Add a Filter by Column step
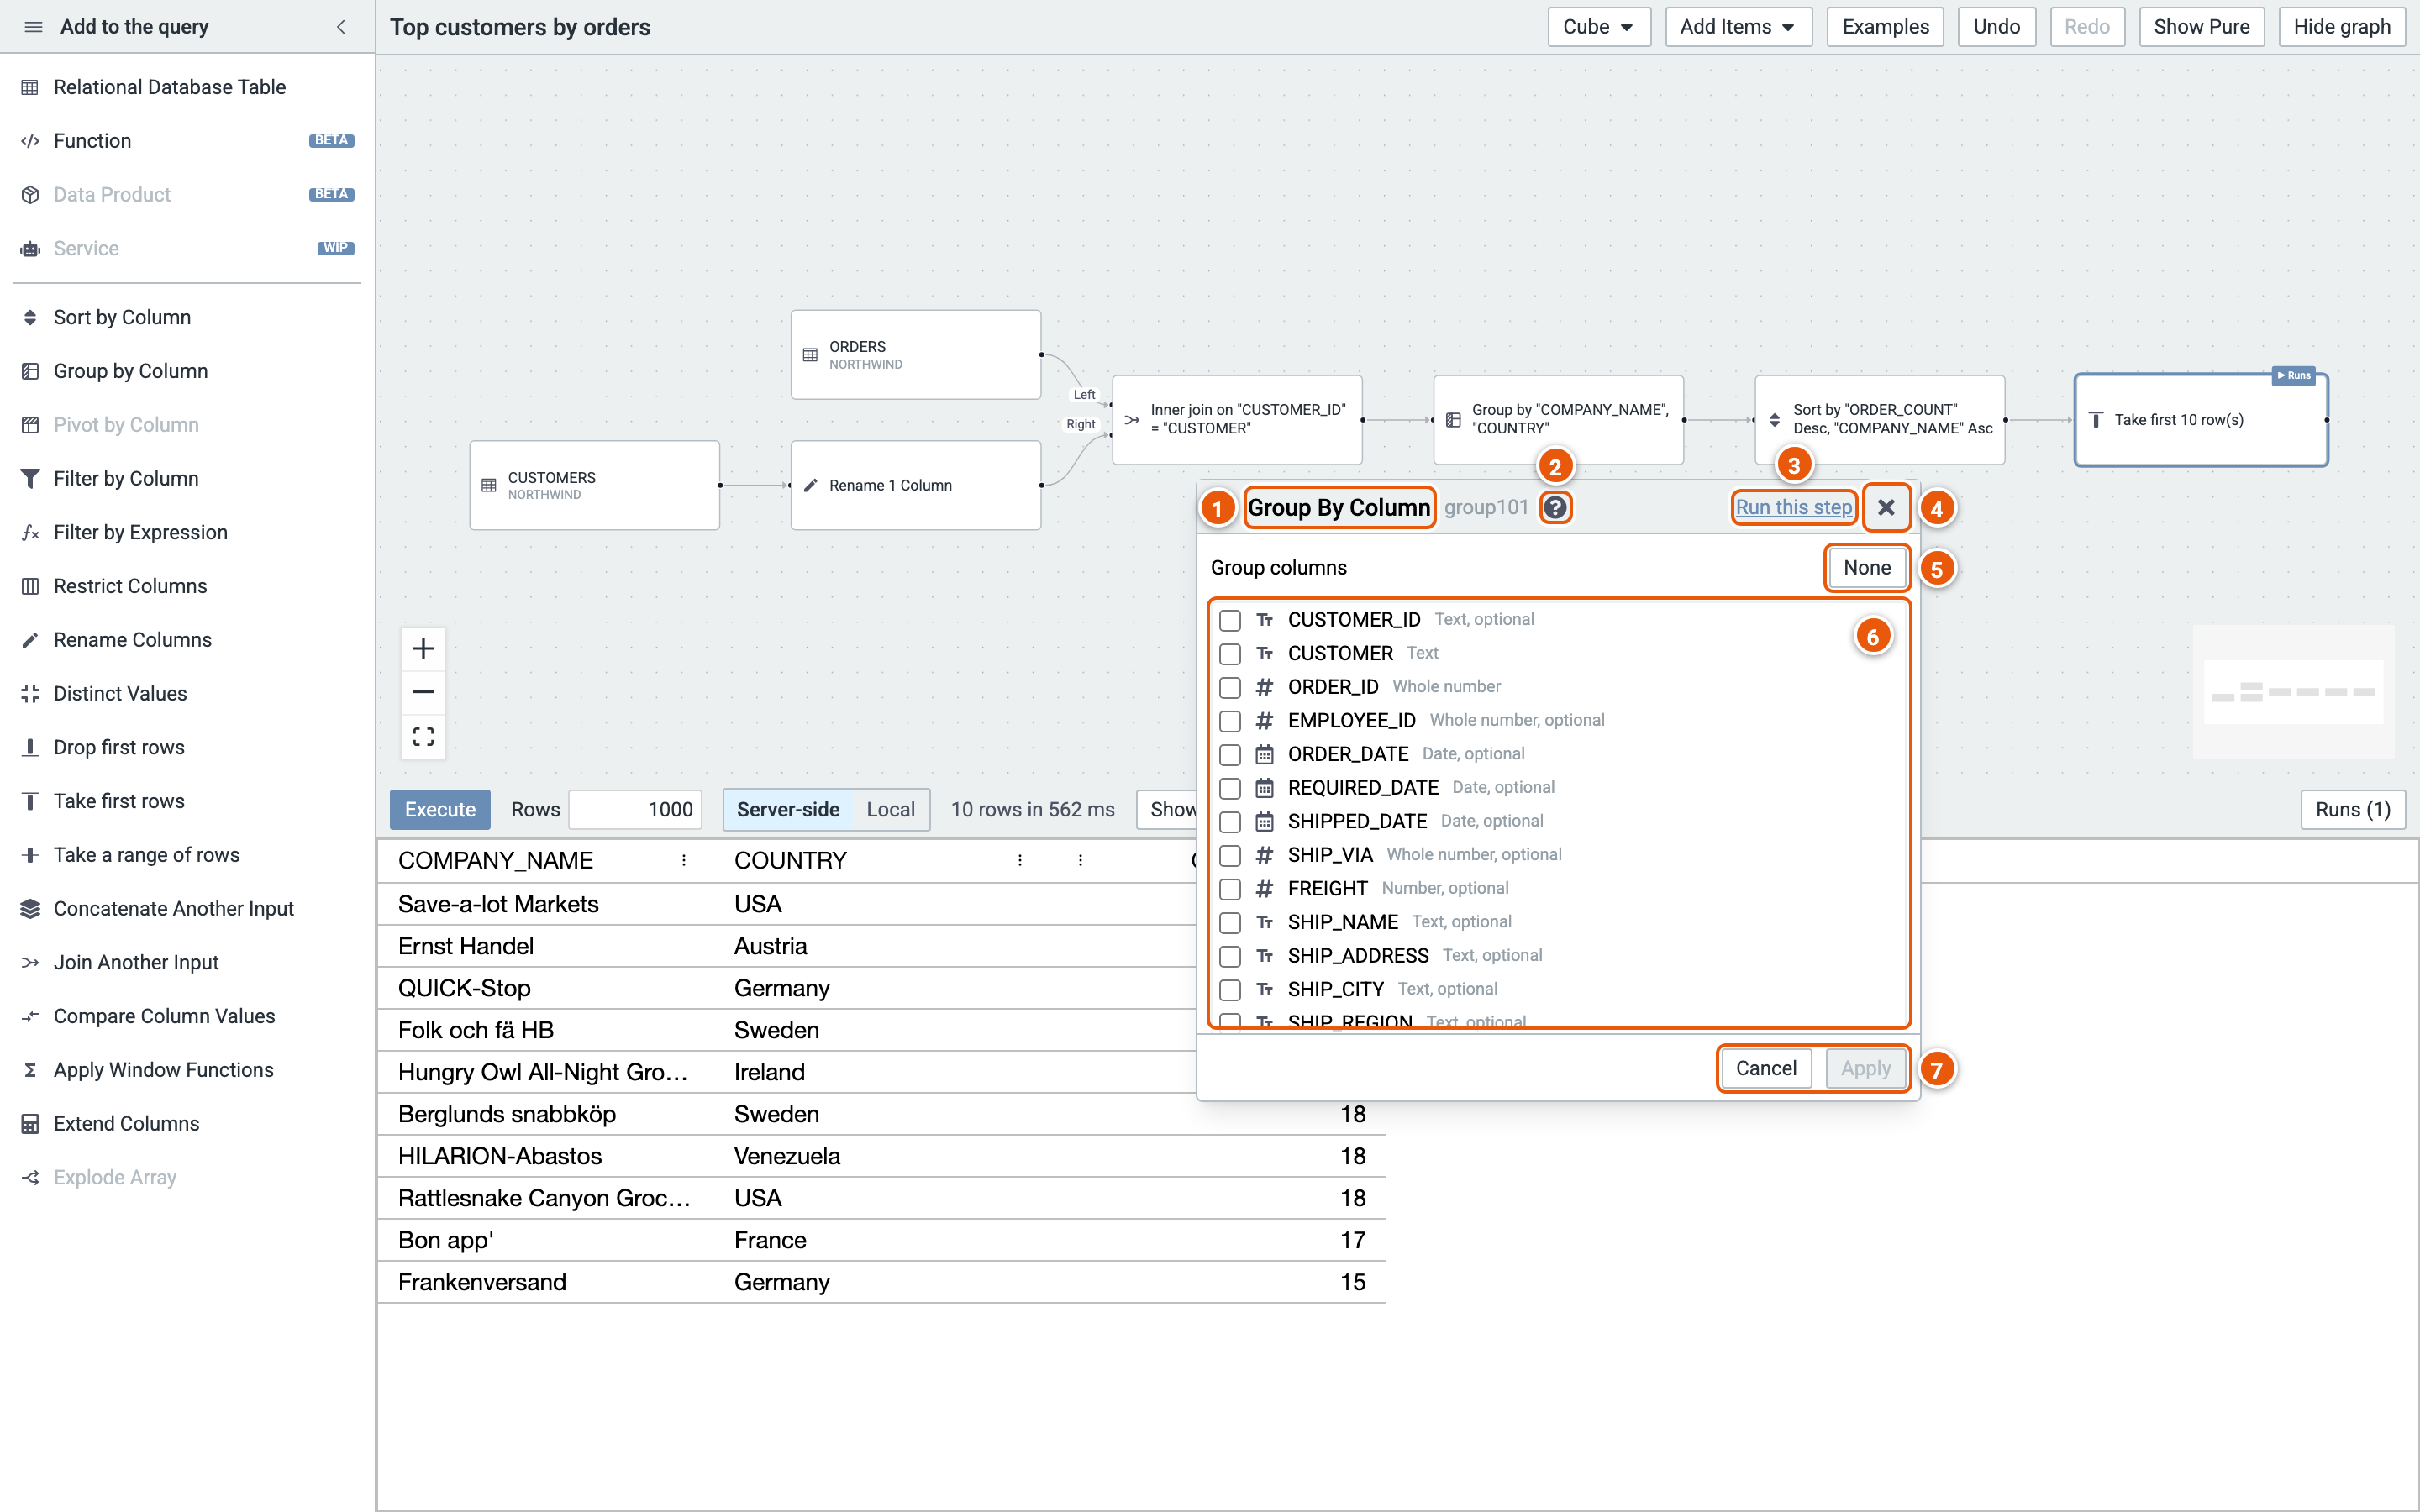 pos(187,478)
